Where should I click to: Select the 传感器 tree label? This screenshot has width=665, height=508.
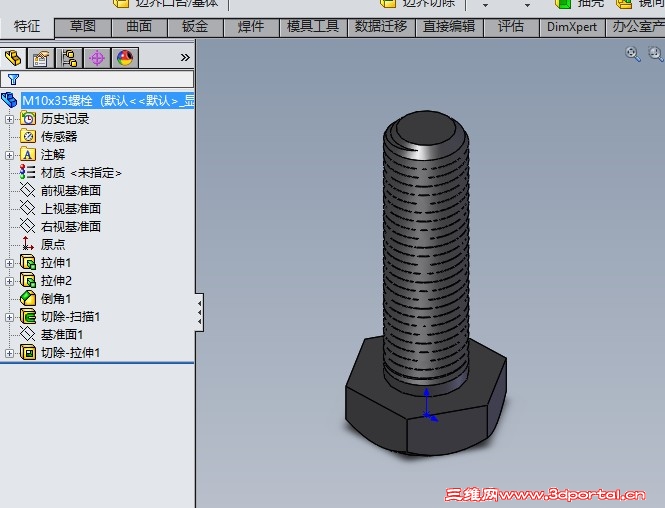tap(59, 137)
